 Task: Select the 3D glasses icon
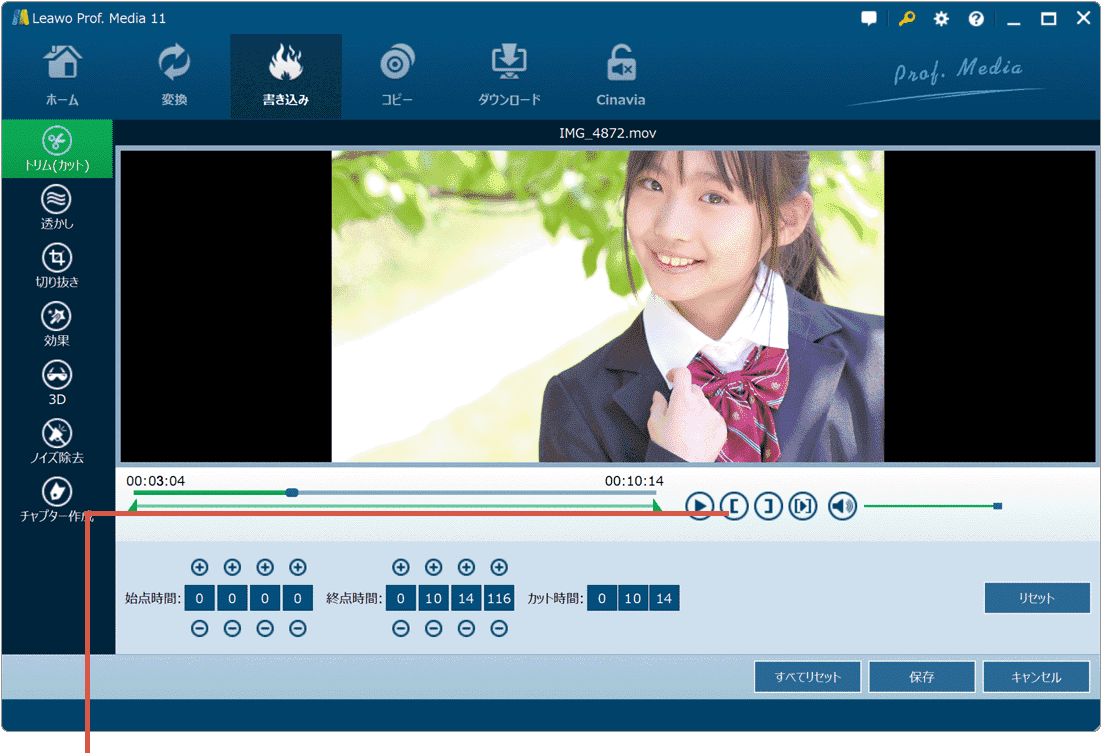(57, 382)
